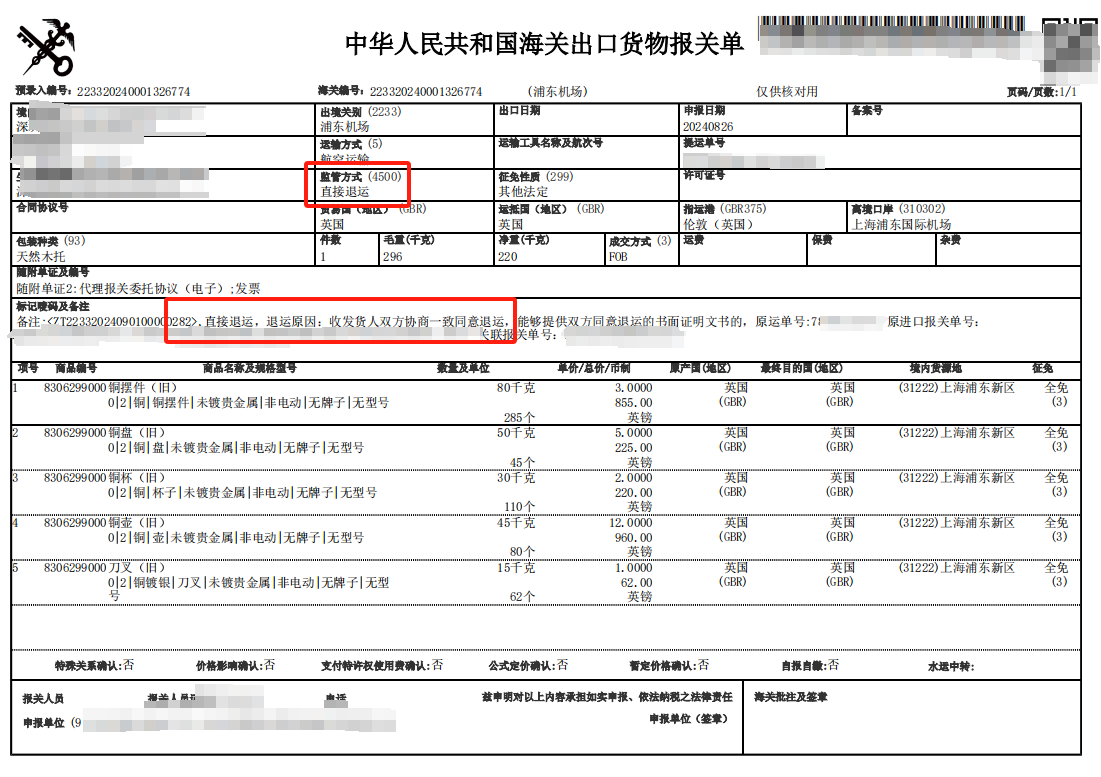The height and width of the screenshot is (777, 1101).
Task: Click packaging type 天然木托
Action: pos(41,257)
